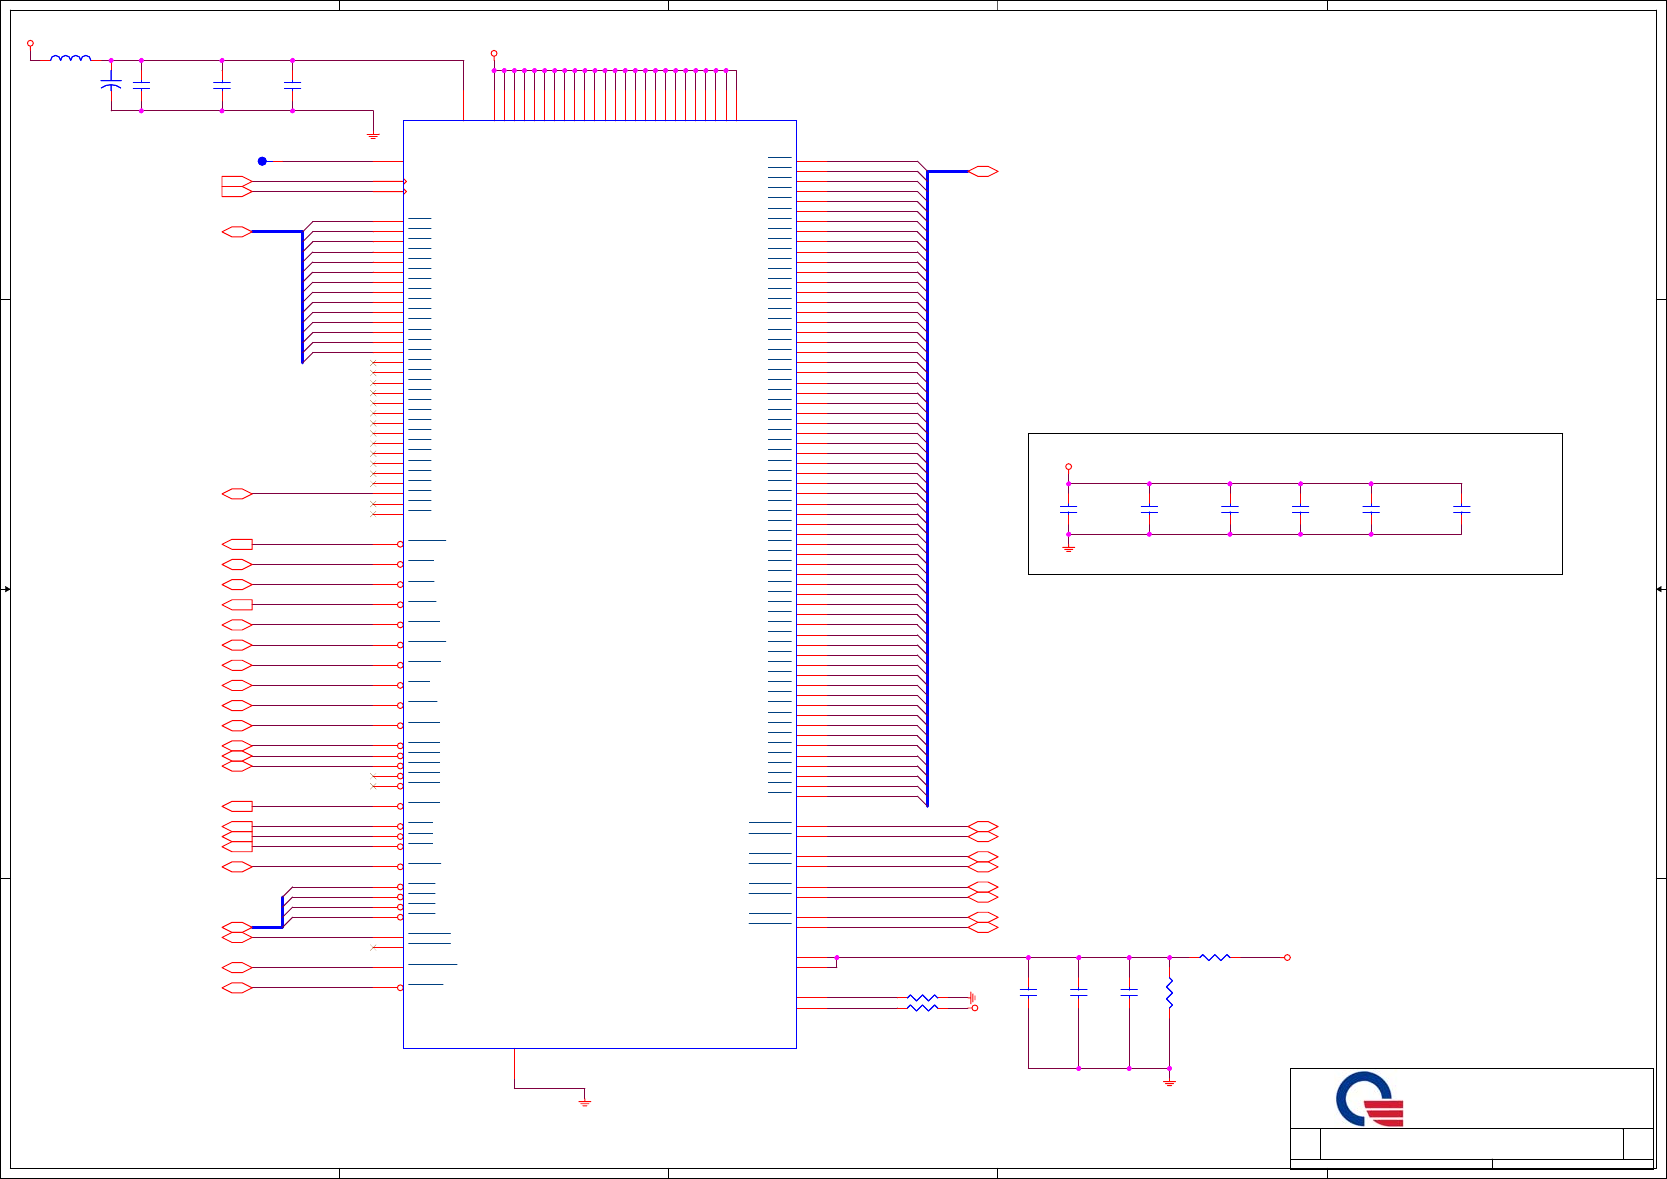Select the vertical resistor beside the three capacitors
This screenshot has width=1667, height=1179.
click(1169, 993)
